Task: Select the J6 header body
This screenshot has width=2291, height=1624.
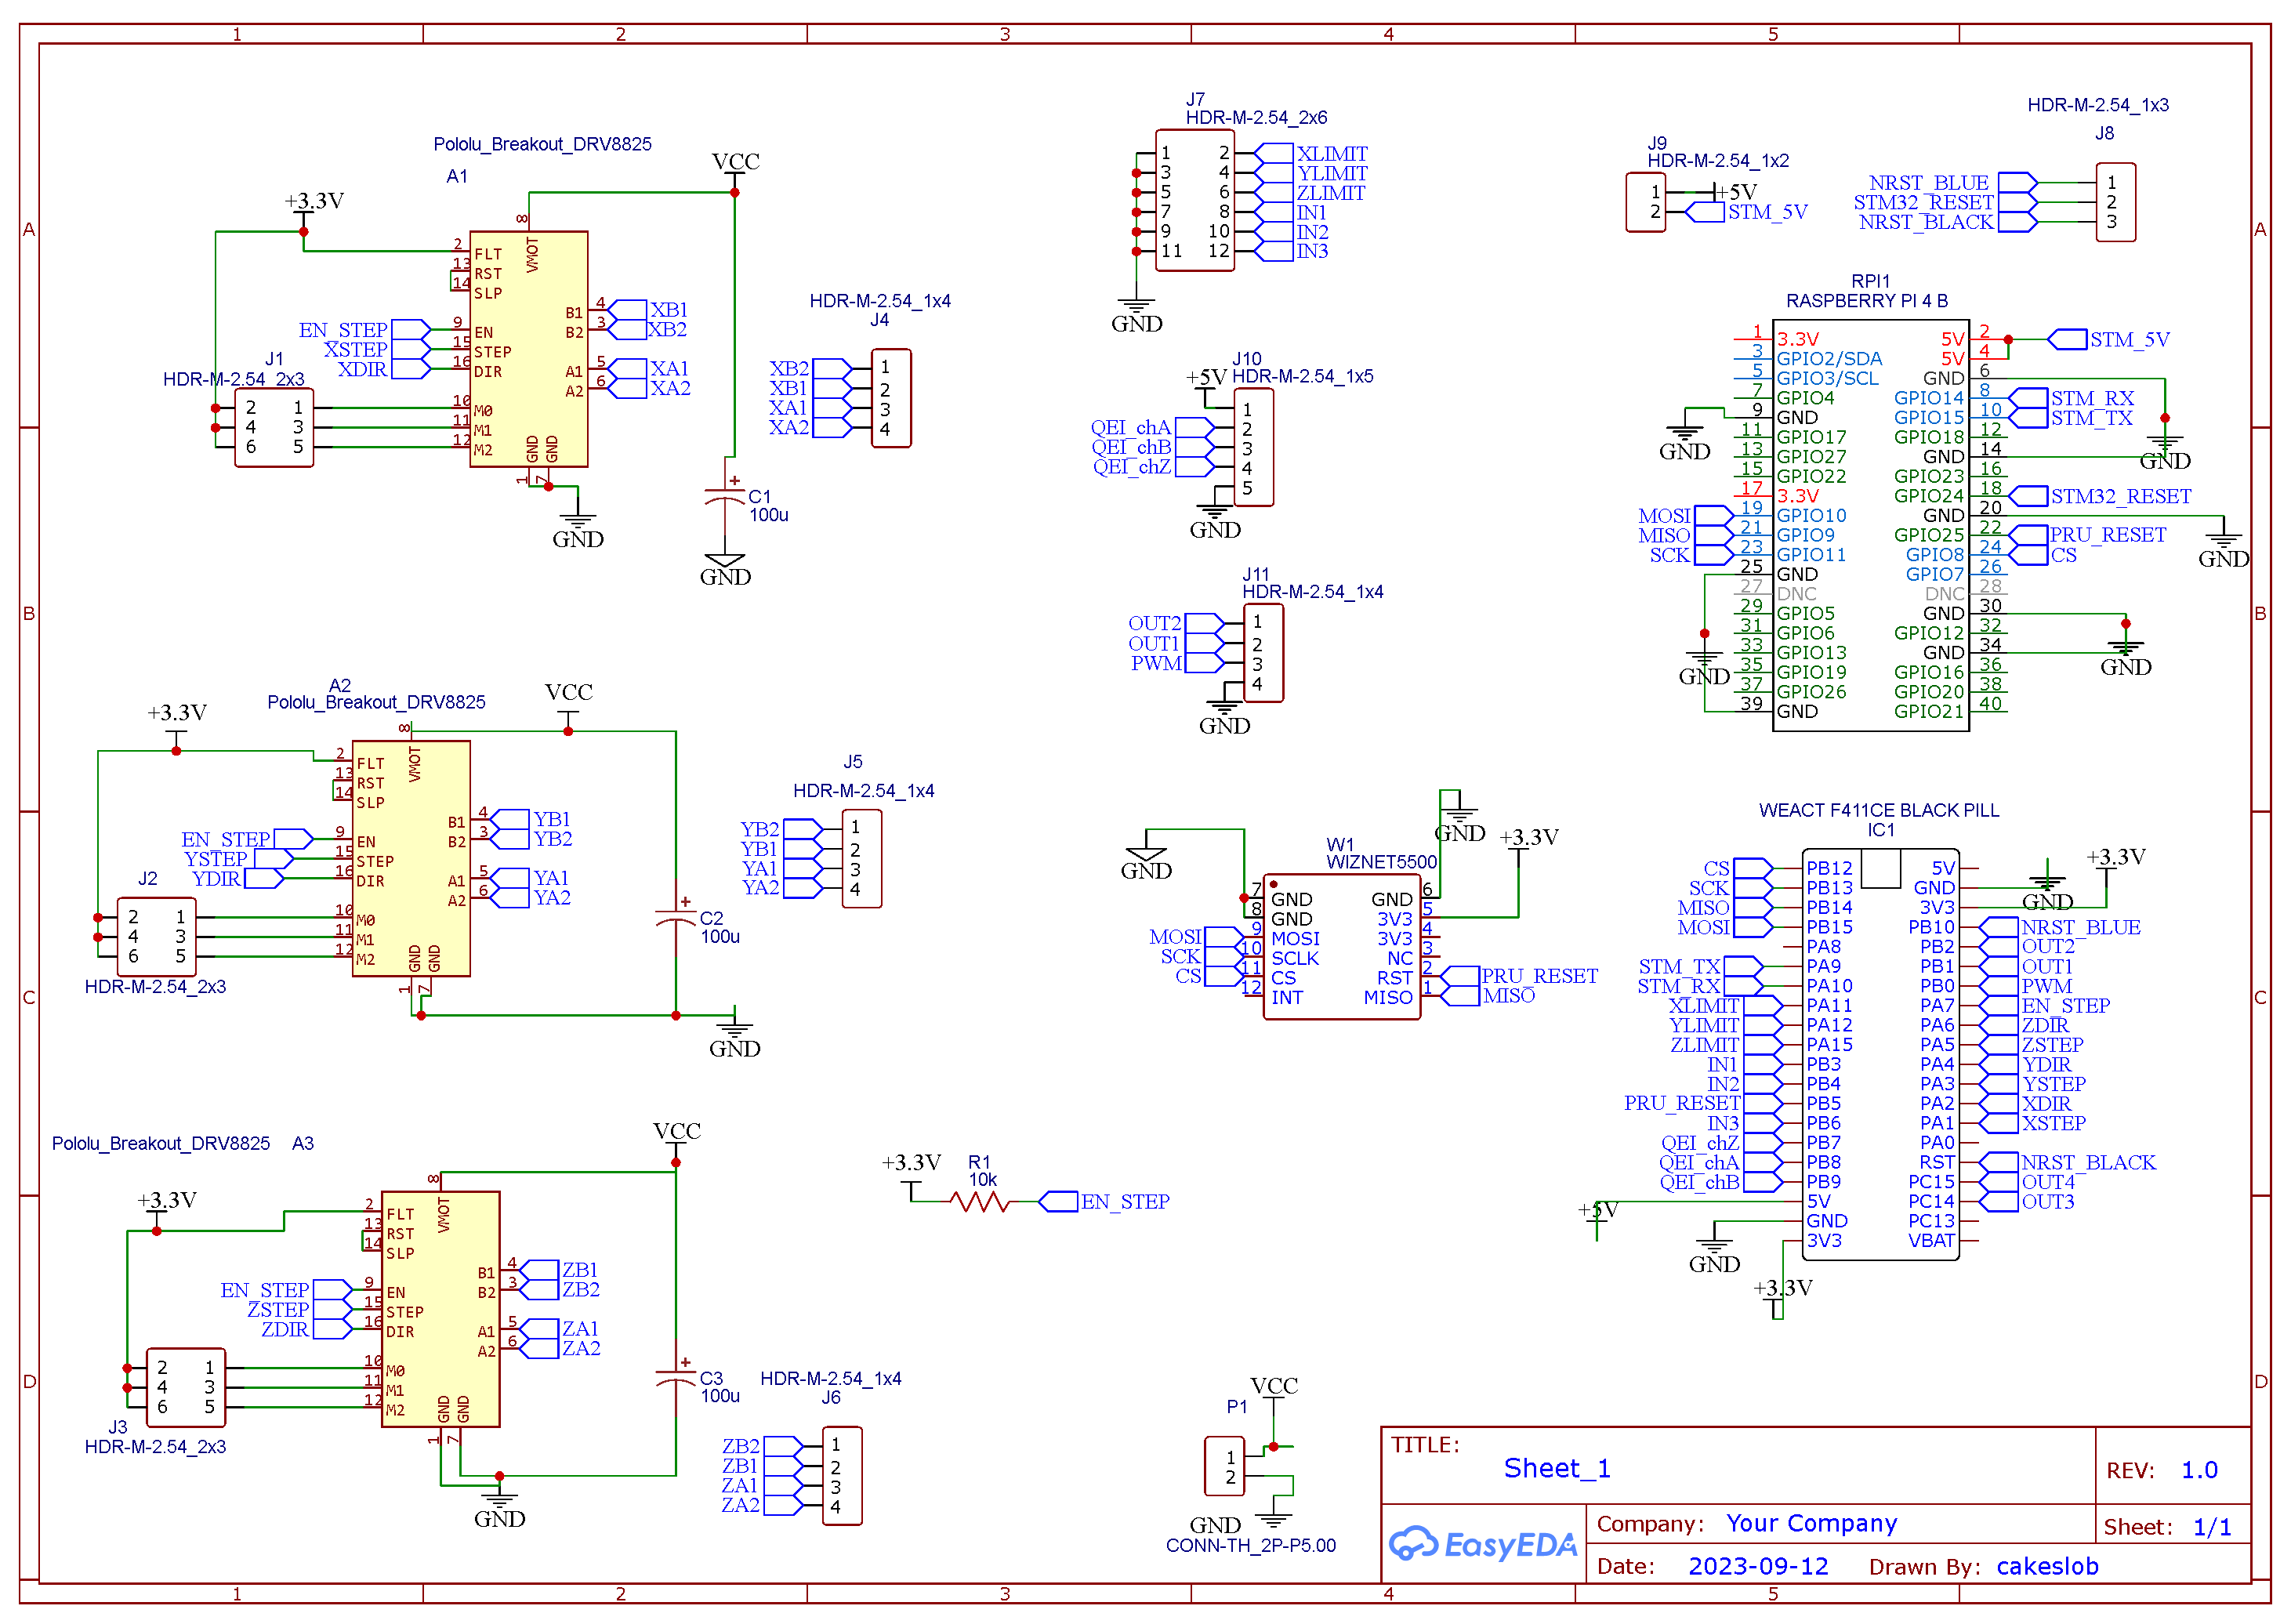Action: click(842, 1475)
